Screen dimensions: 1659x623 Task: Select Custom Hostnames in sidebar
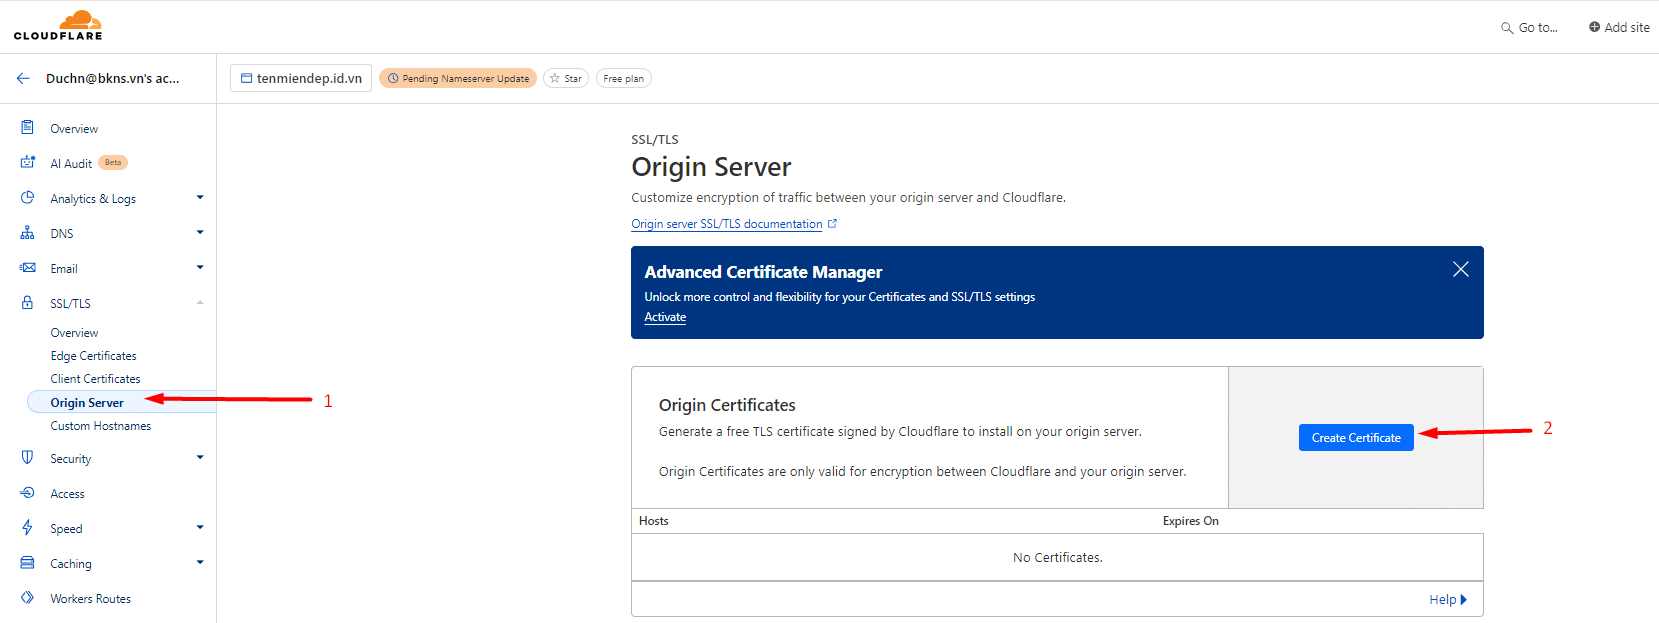(x=101, y=426)
